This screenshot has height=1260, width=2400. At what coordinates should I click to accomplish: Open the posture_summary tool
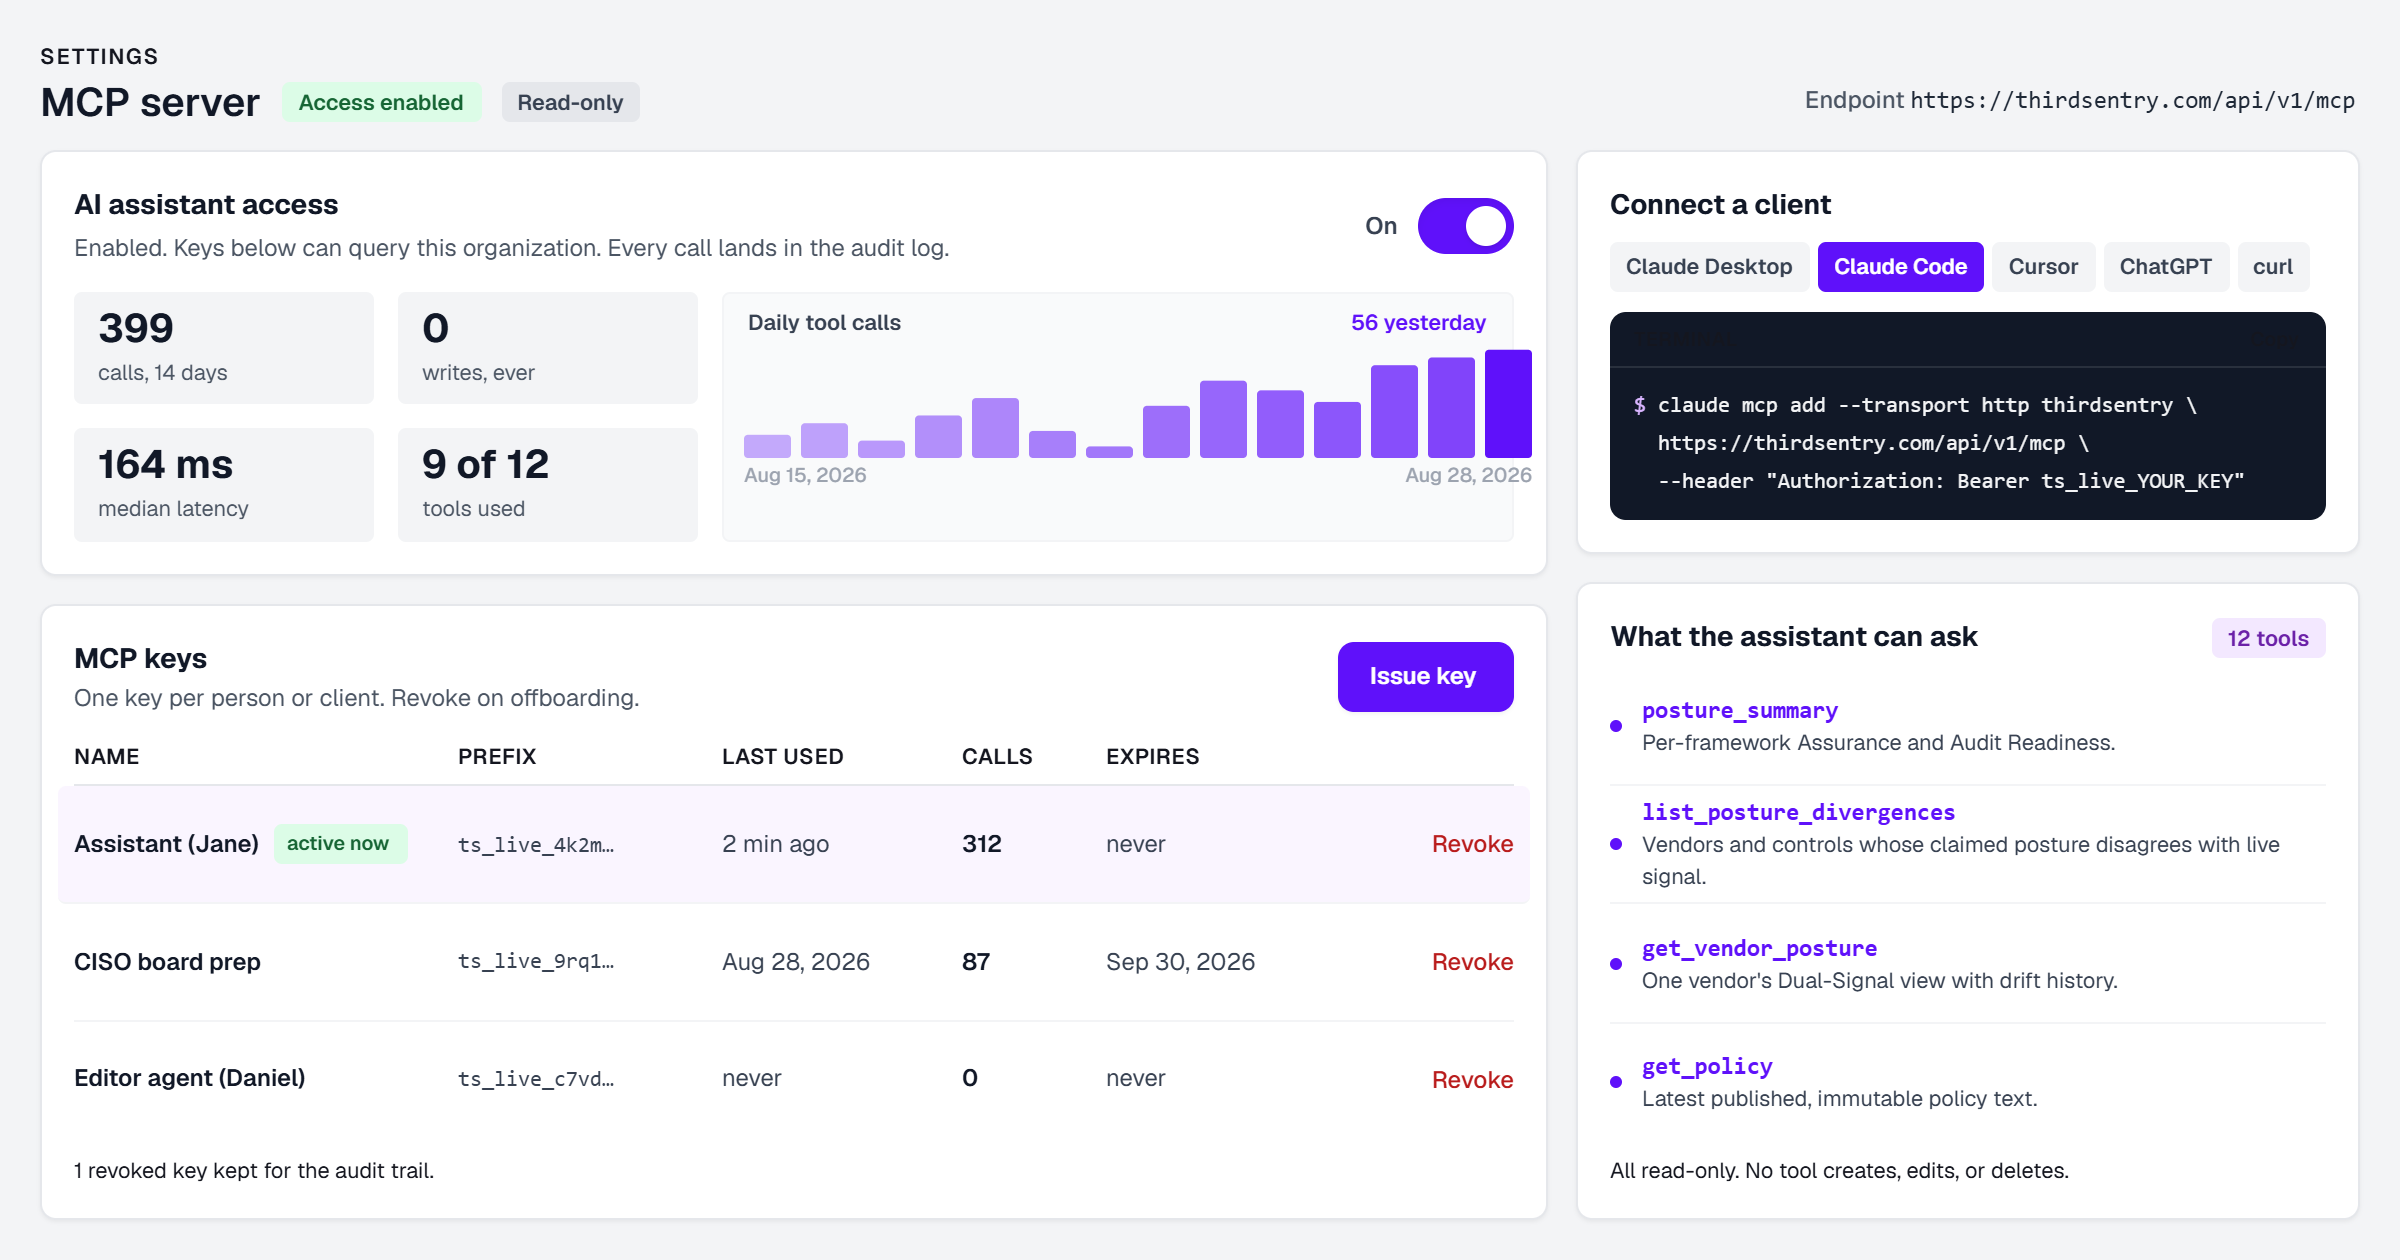tap(1740, 711)
